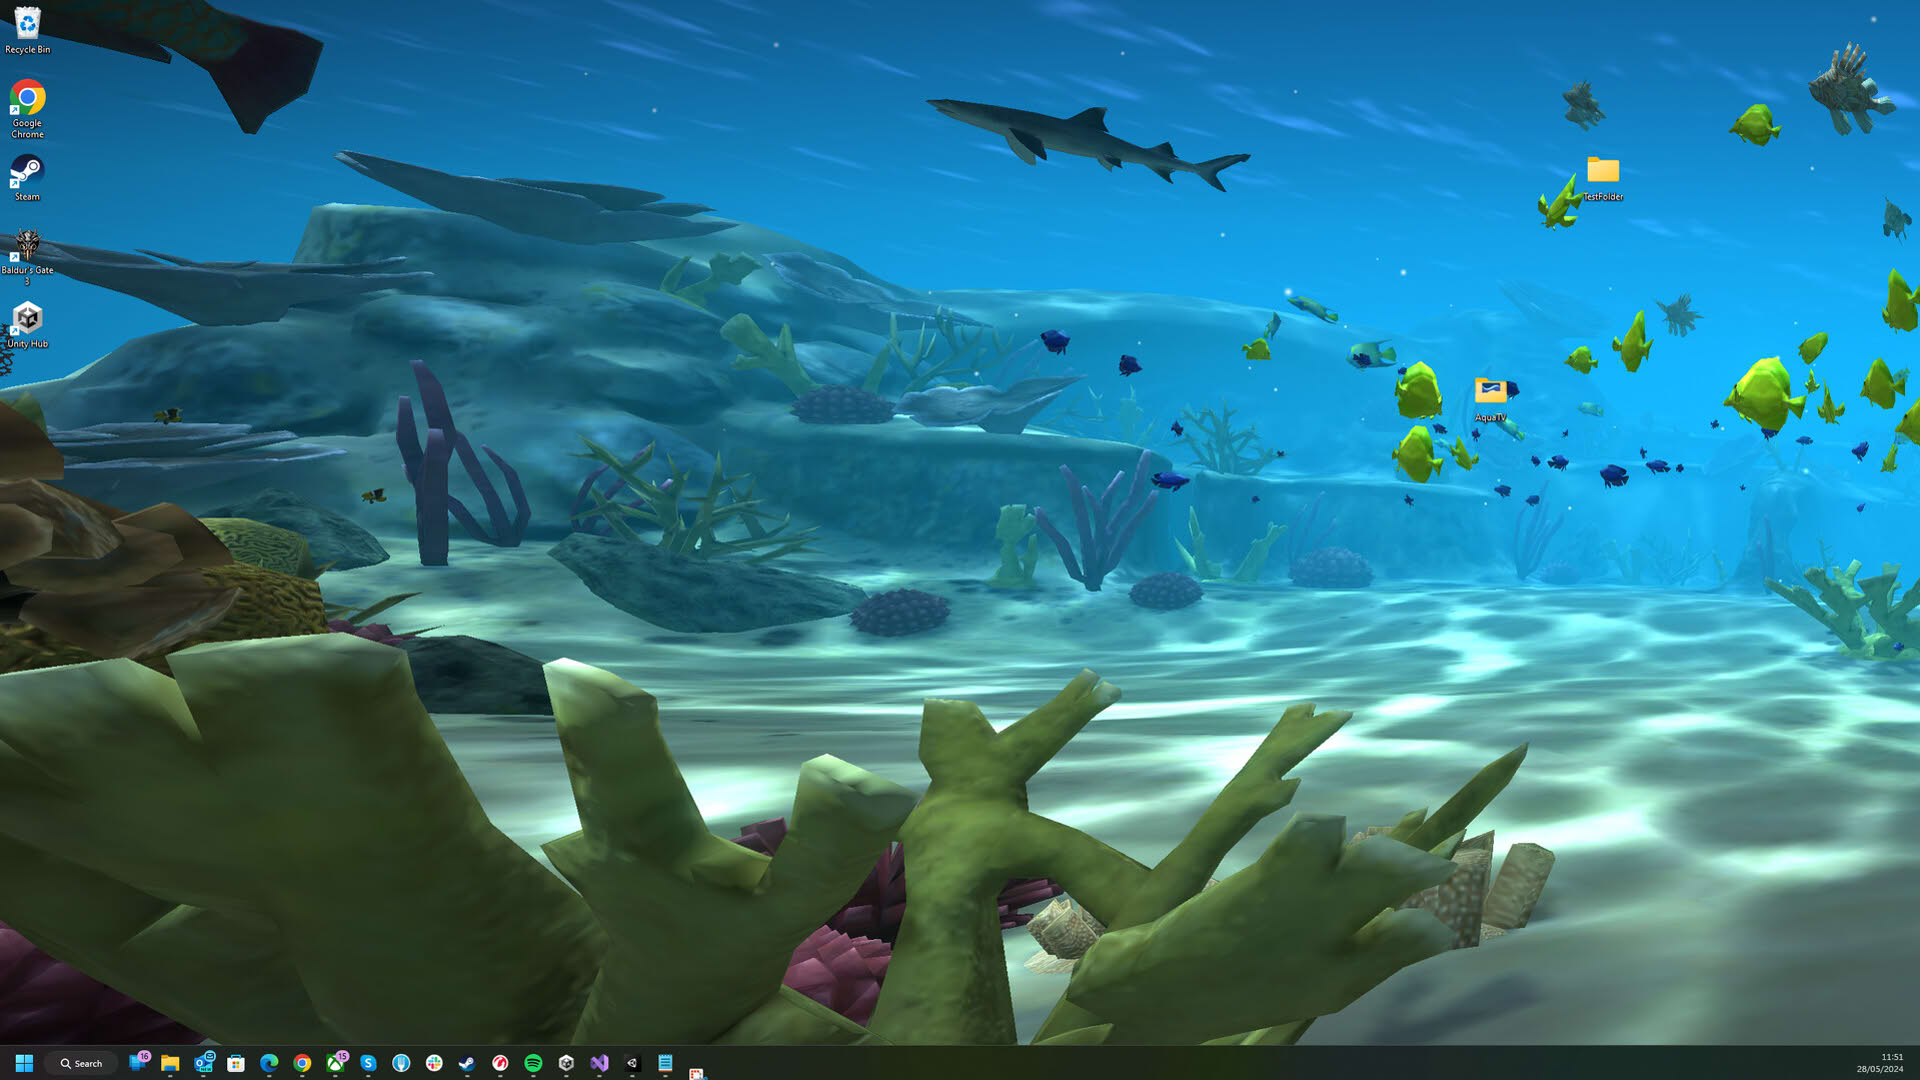Image resolution: width=1920 pixels, height=1080 pixels.
Task: Open the Unity Editor from the taskbar
Action: pos(632,1063)
